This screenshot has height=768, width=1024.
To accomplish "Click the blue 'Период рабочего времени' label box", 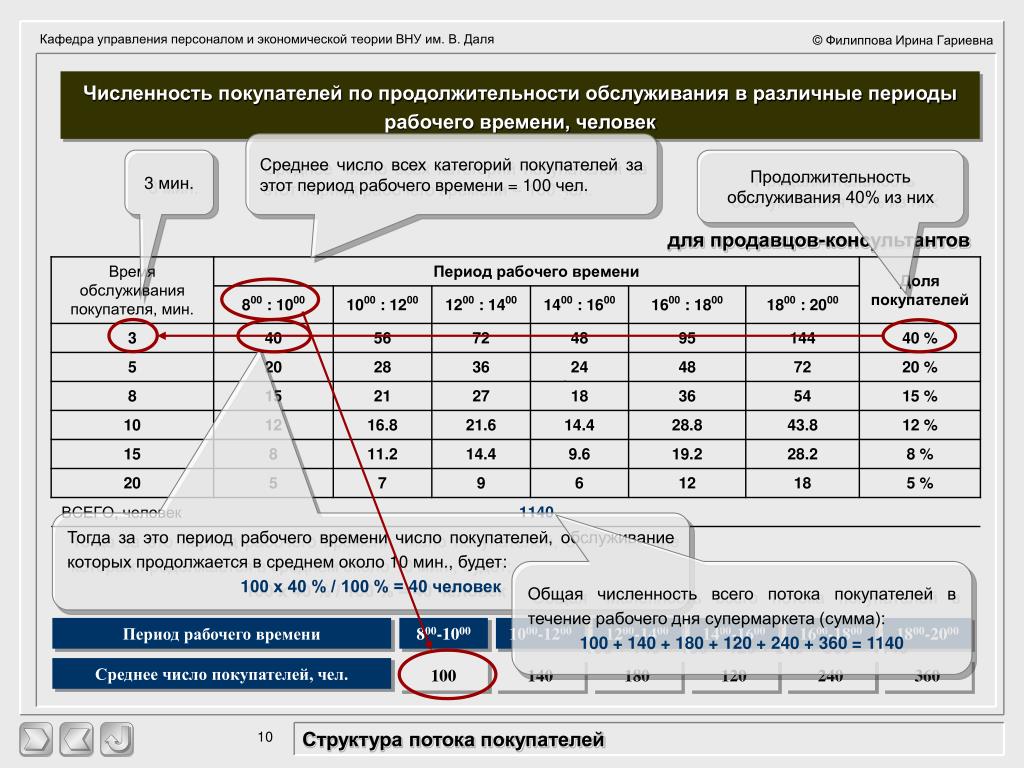I will (221, 634).
